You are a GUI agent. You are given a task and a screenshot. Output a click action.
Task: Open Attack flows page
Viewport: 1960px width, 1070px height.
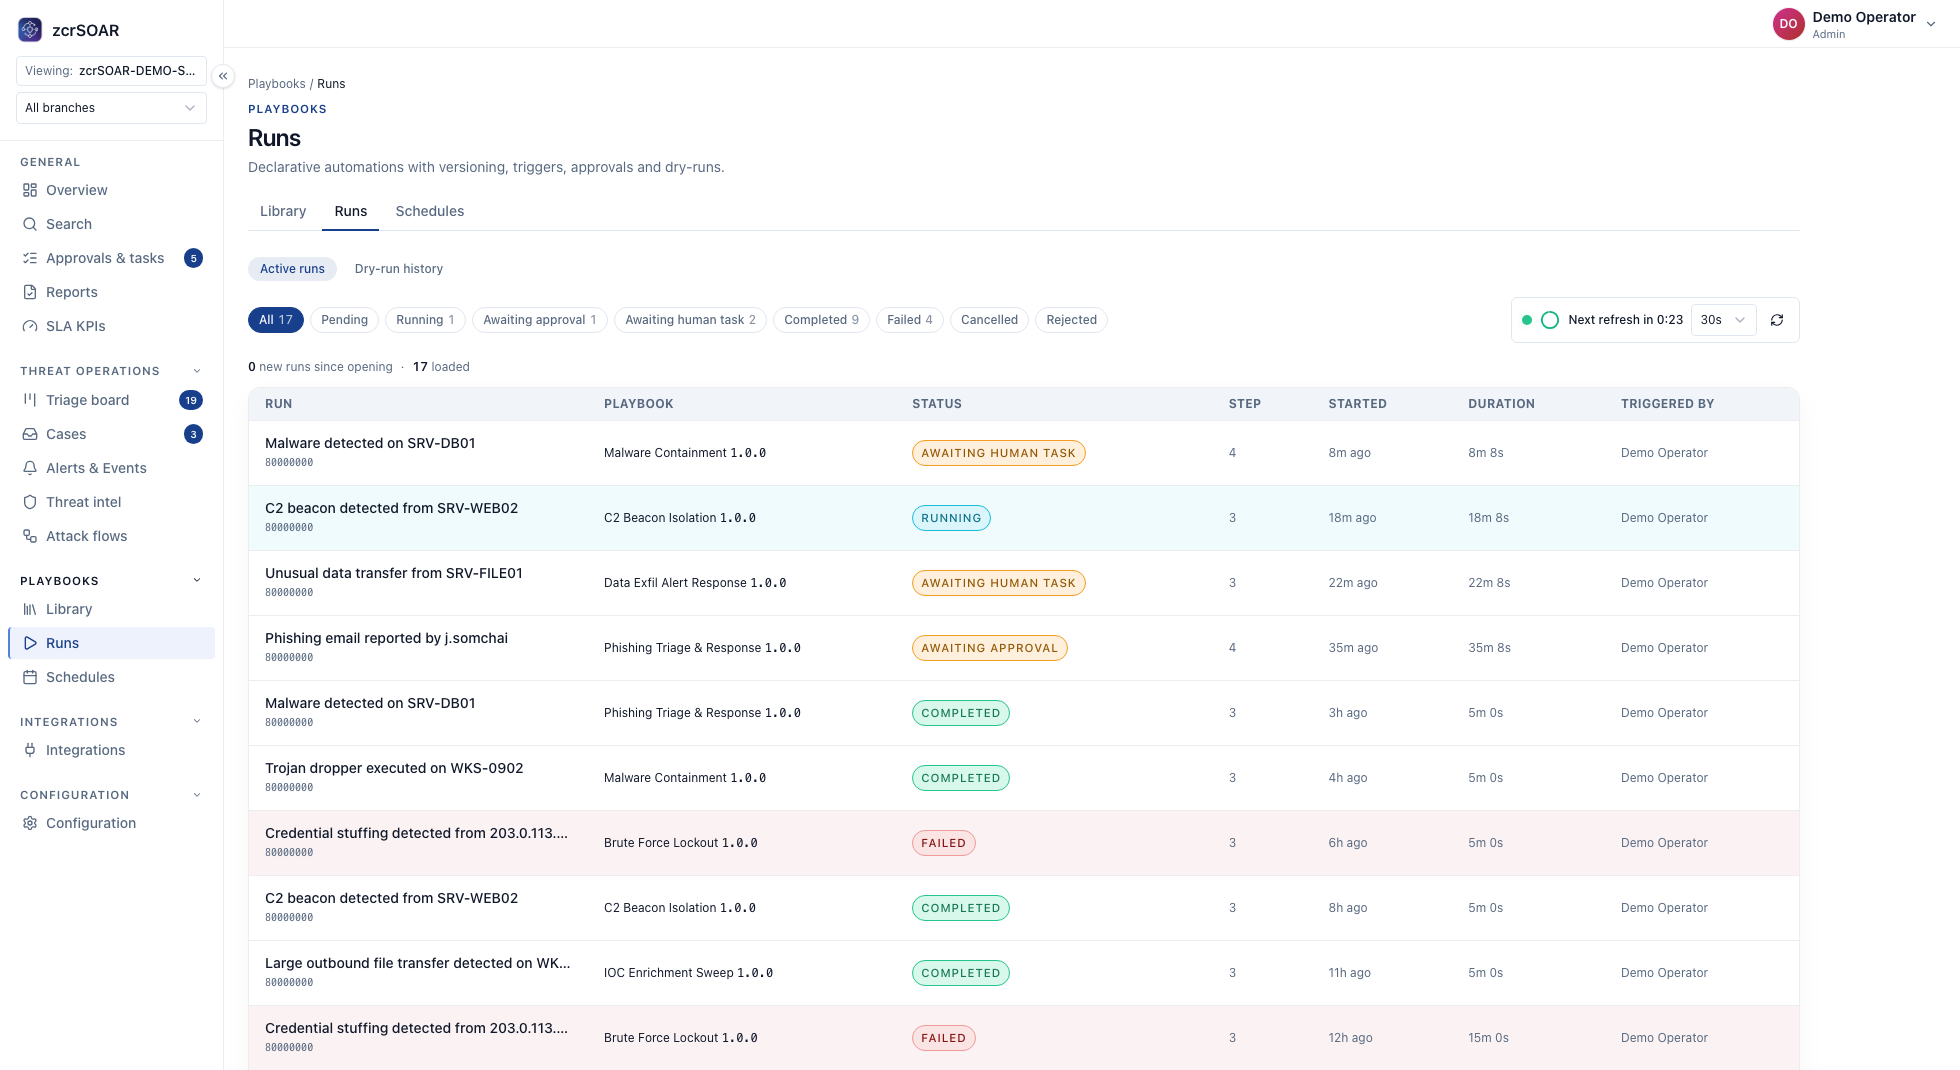coord(111,536)
